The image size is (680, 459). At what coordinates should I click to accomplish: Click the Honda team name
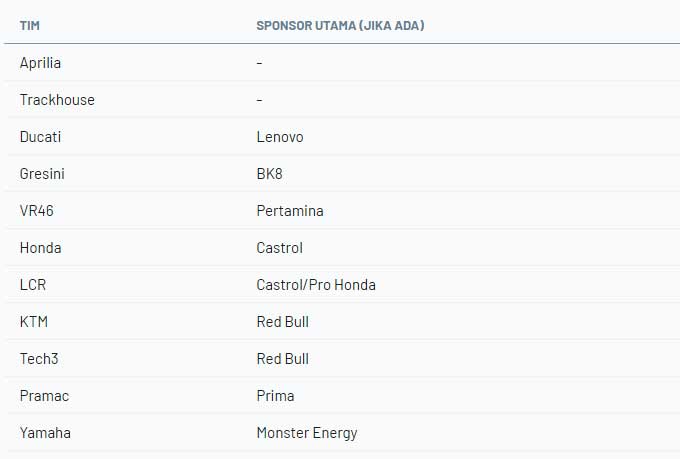[40, 248]
